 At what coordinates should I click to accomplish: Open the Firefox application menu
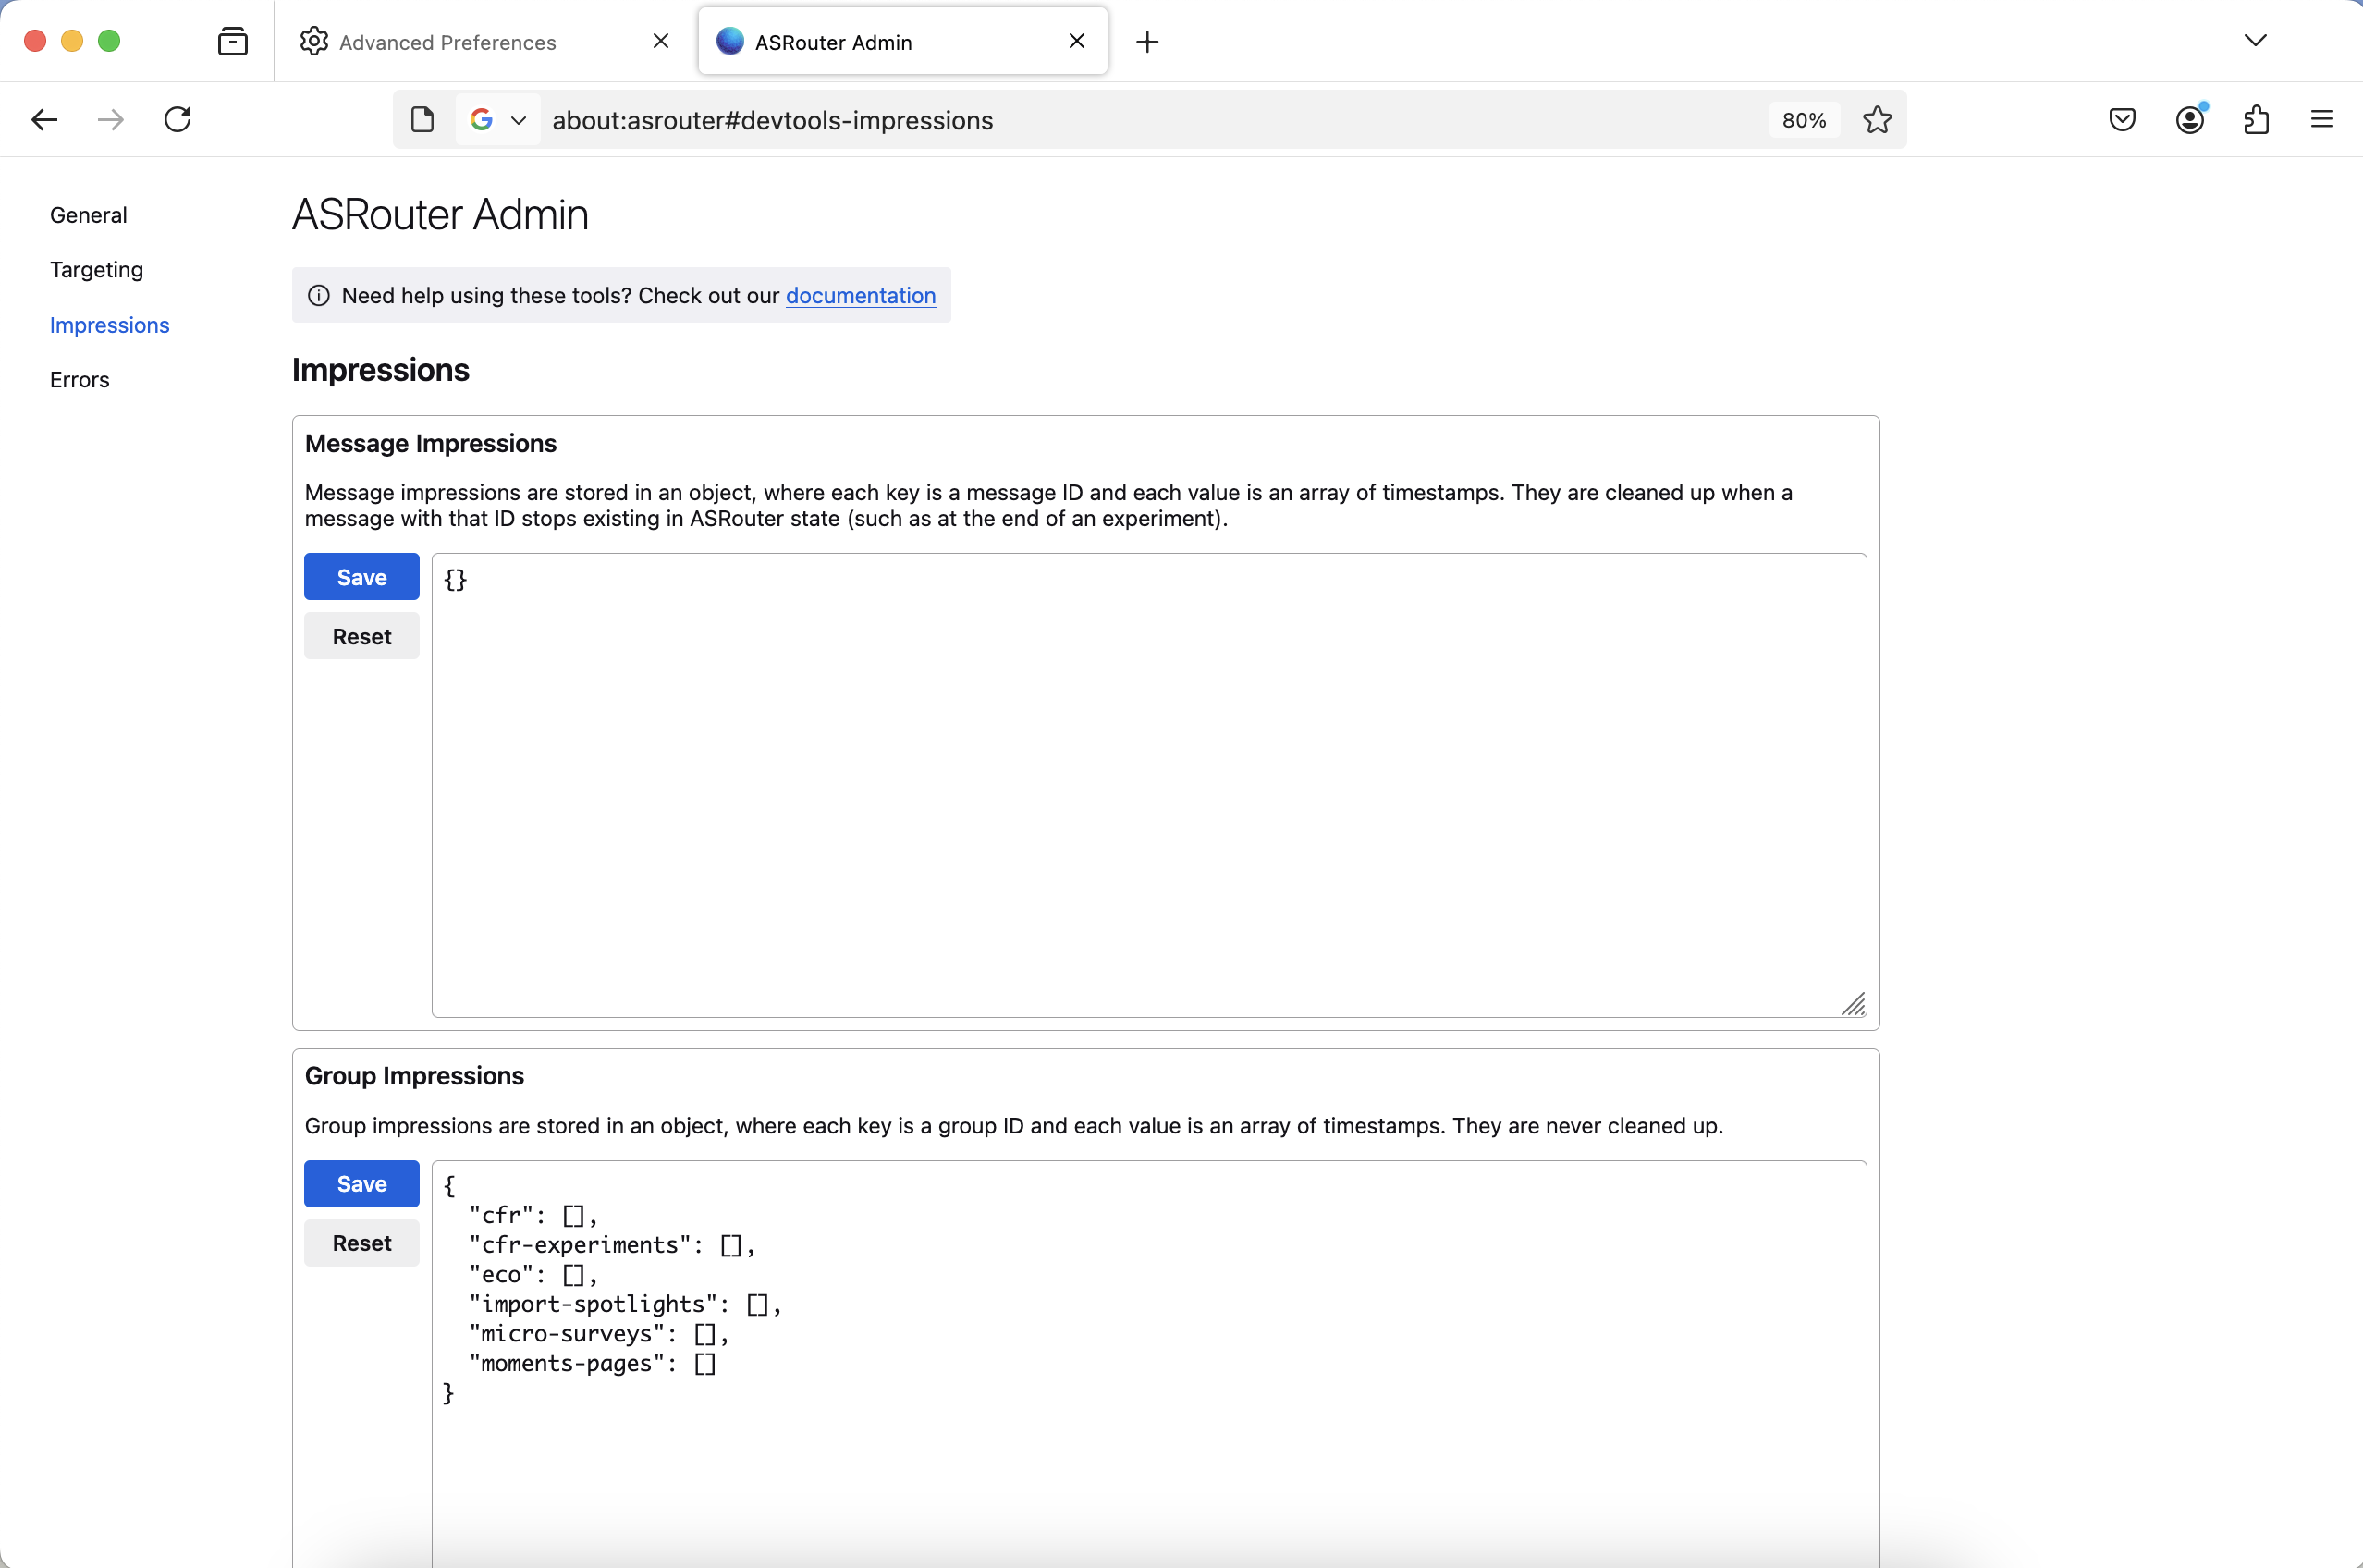point(2322,119)
